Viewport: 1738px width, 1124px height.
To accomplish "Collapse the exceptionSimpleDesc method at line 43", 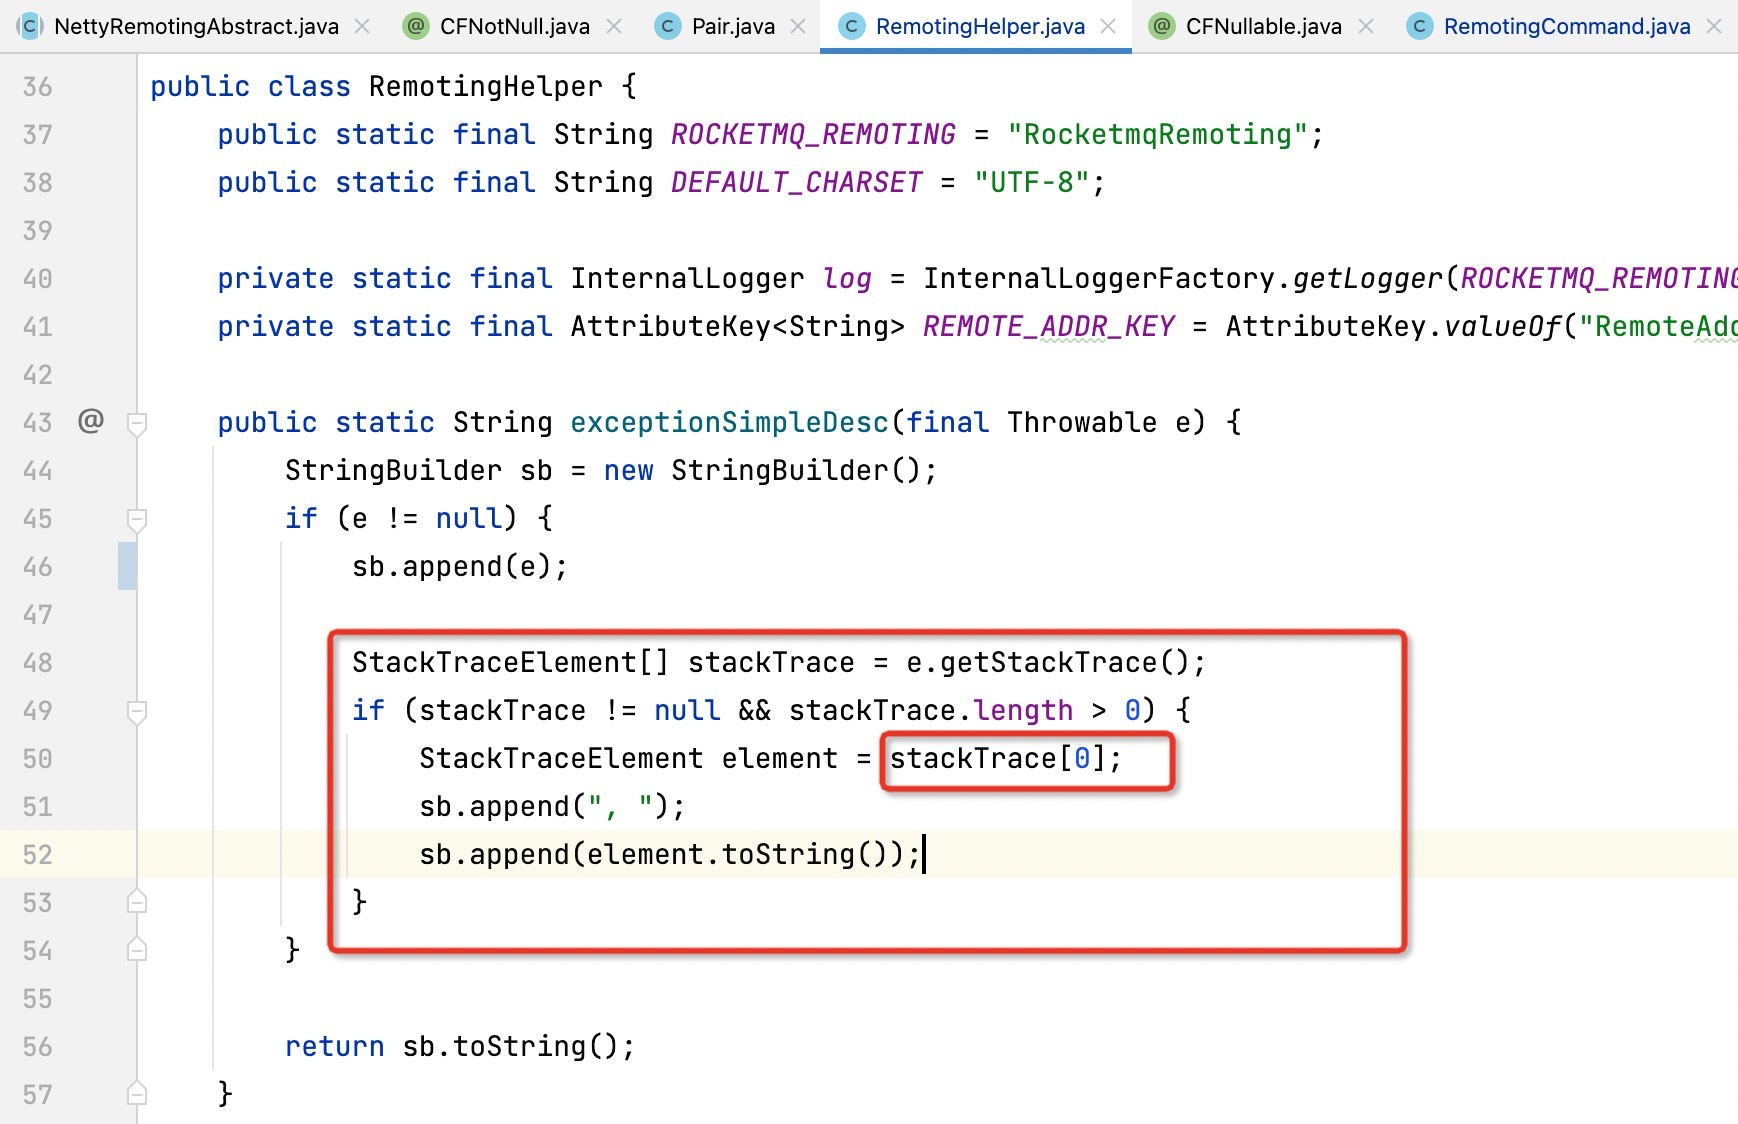I will 137,424.
